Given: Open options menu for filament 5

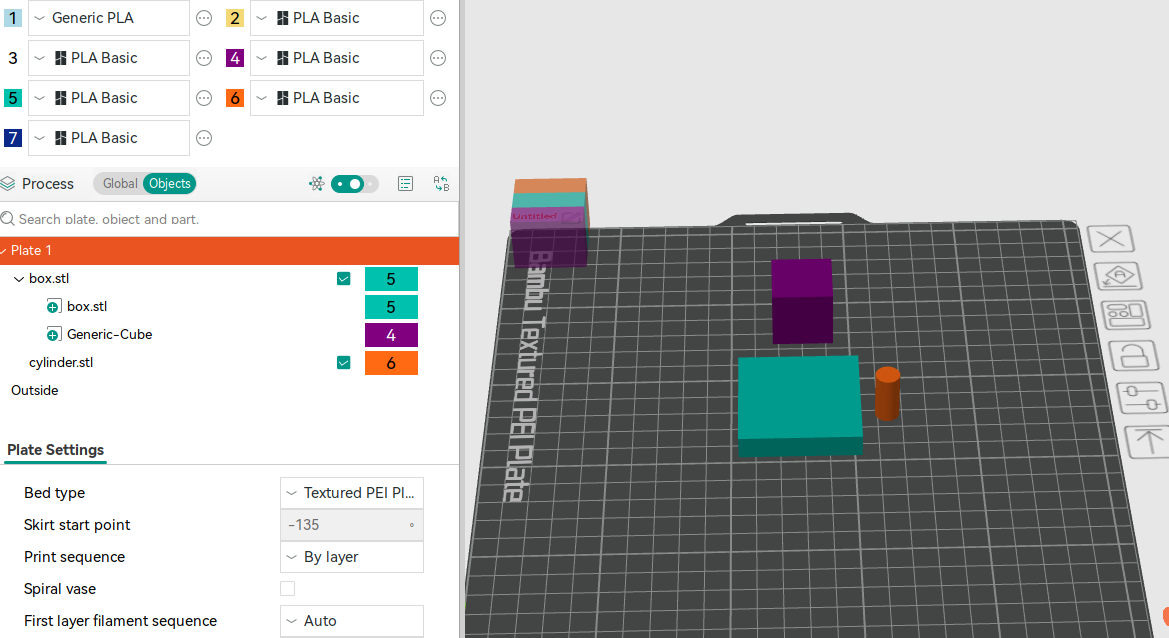Looking at the screenshot, I should point(204,98).
